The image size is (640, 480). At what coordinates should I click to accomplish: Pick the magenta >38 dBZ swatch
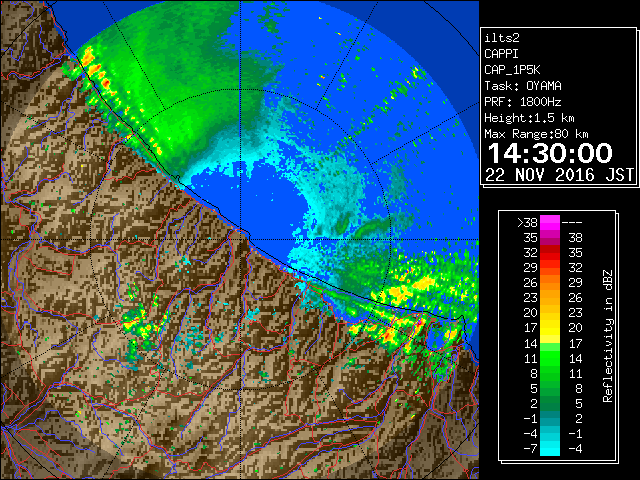point(550,222)
